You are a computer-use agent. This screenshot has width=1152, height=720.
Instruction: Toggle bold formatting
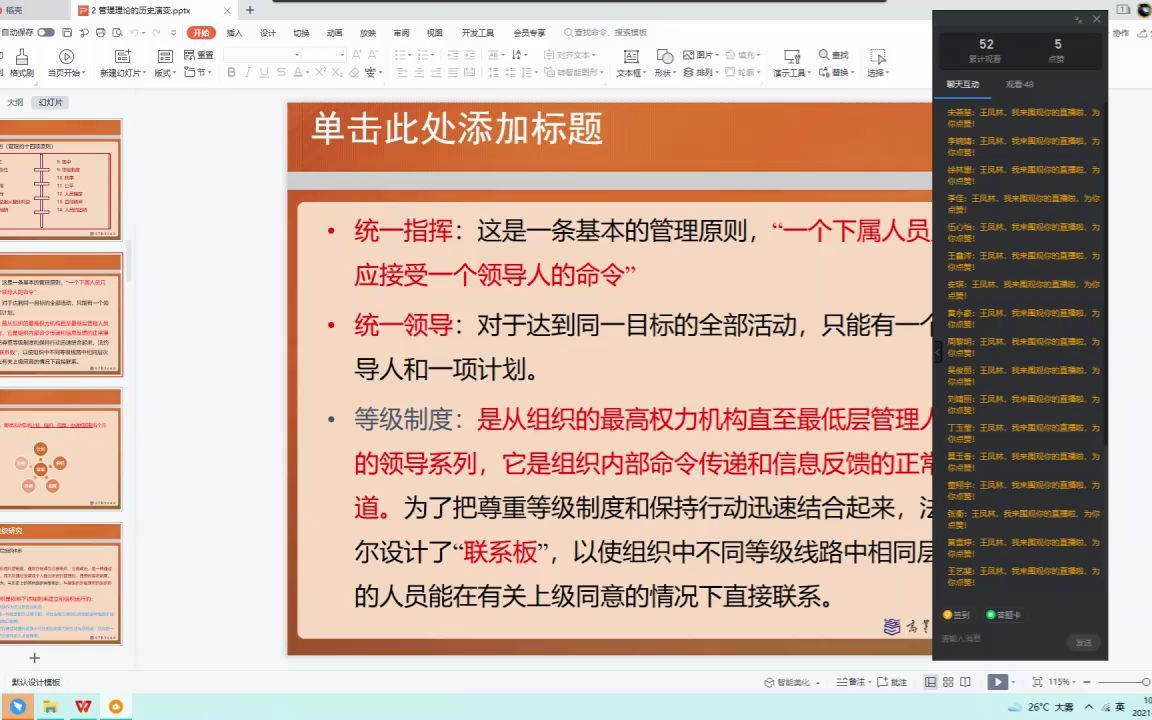(230, 71)
